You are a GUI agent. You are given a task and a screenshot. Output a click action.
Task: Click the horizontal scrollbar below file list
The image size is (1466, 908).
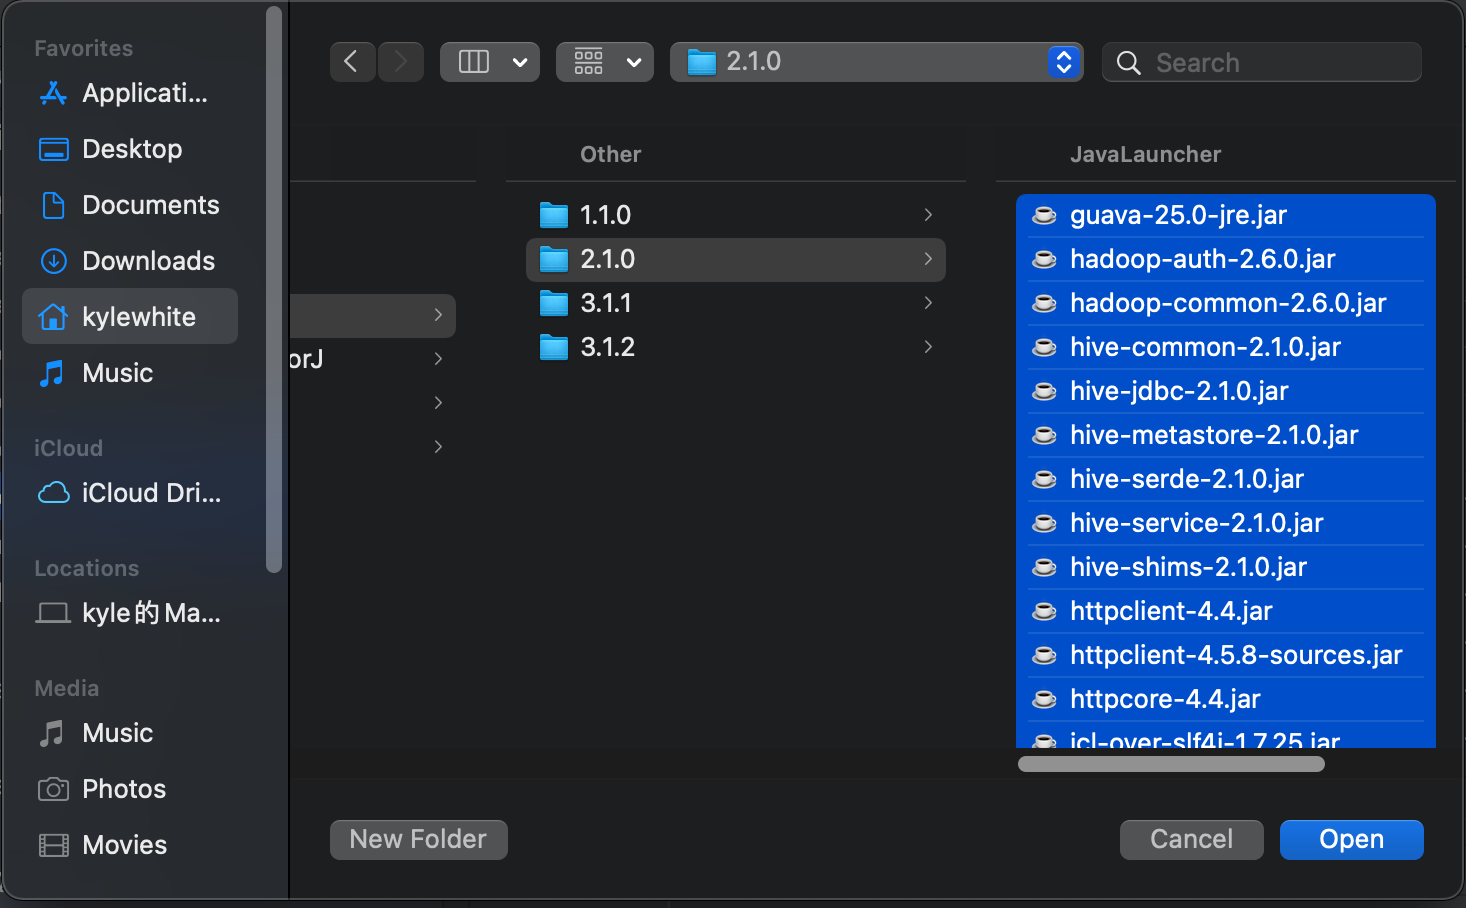[1171, 764]
